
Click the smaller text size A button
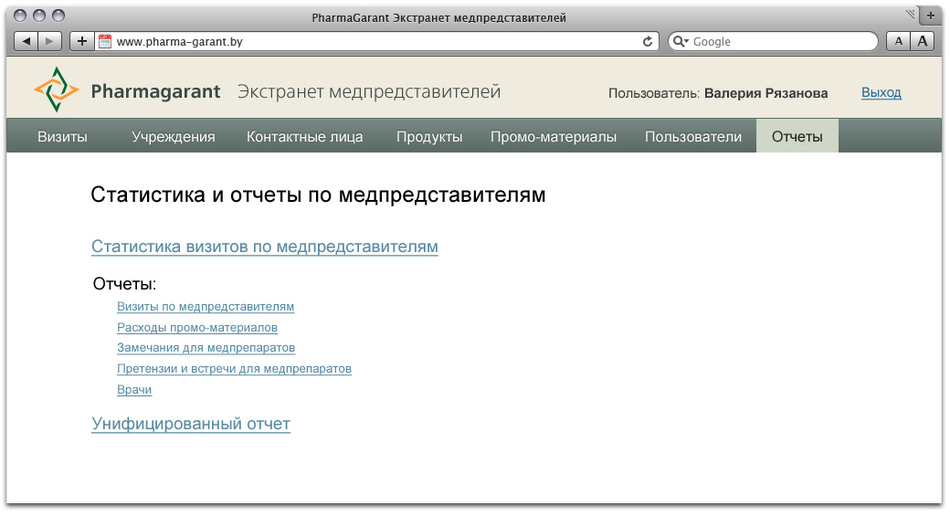898,41
